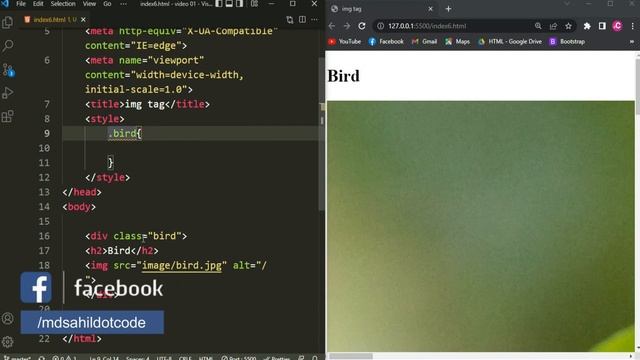Image resolution: width=640 pixels, height=360 pixels.
Task: Click the site information icon in address bar
Action: point(380,26)
